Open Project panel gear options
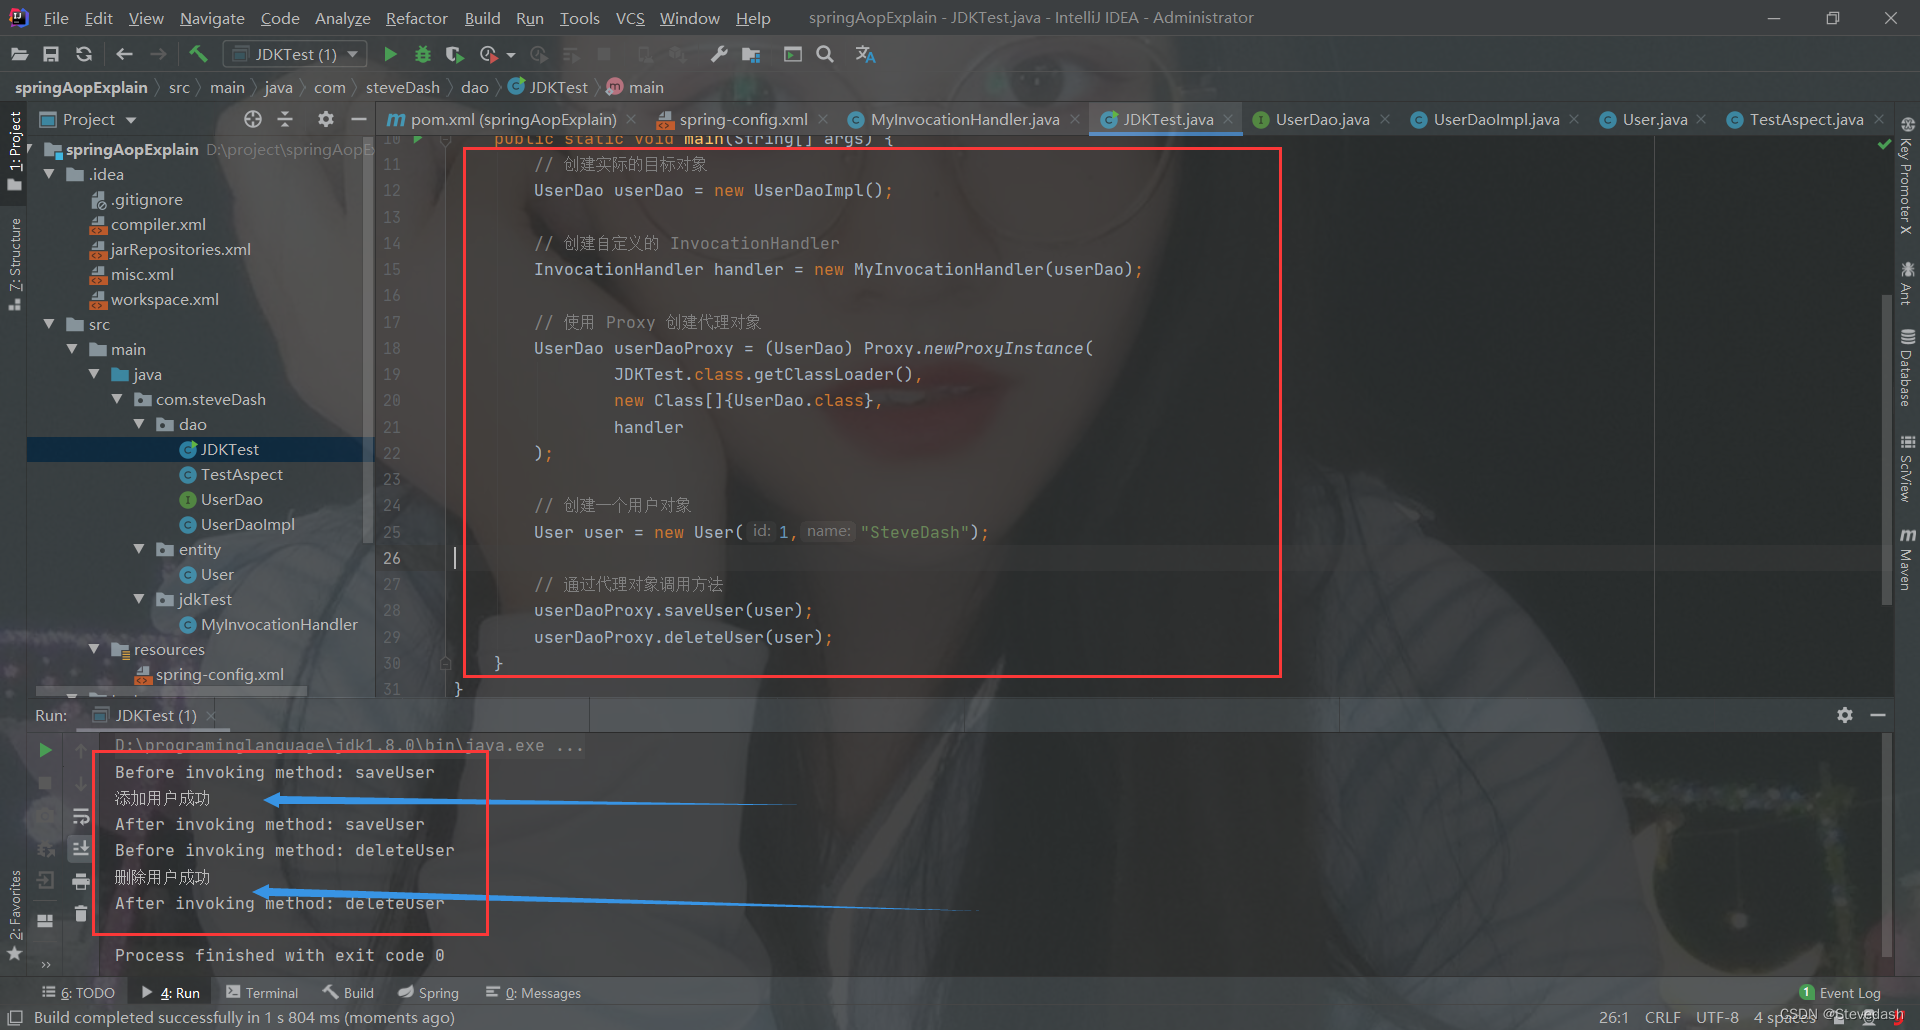The width and height of the screenshot is (1920, 1030). pos(326,119)
